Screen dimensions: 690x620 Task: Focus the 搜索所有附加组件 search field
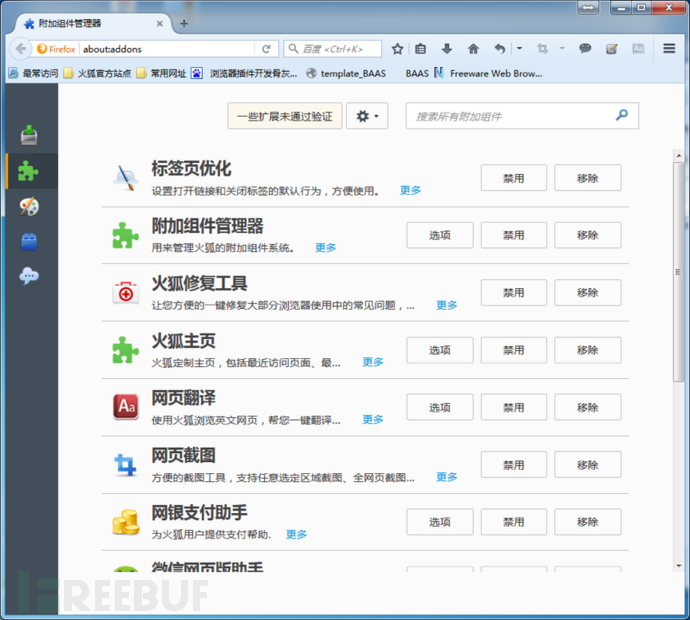click(522, 116)
